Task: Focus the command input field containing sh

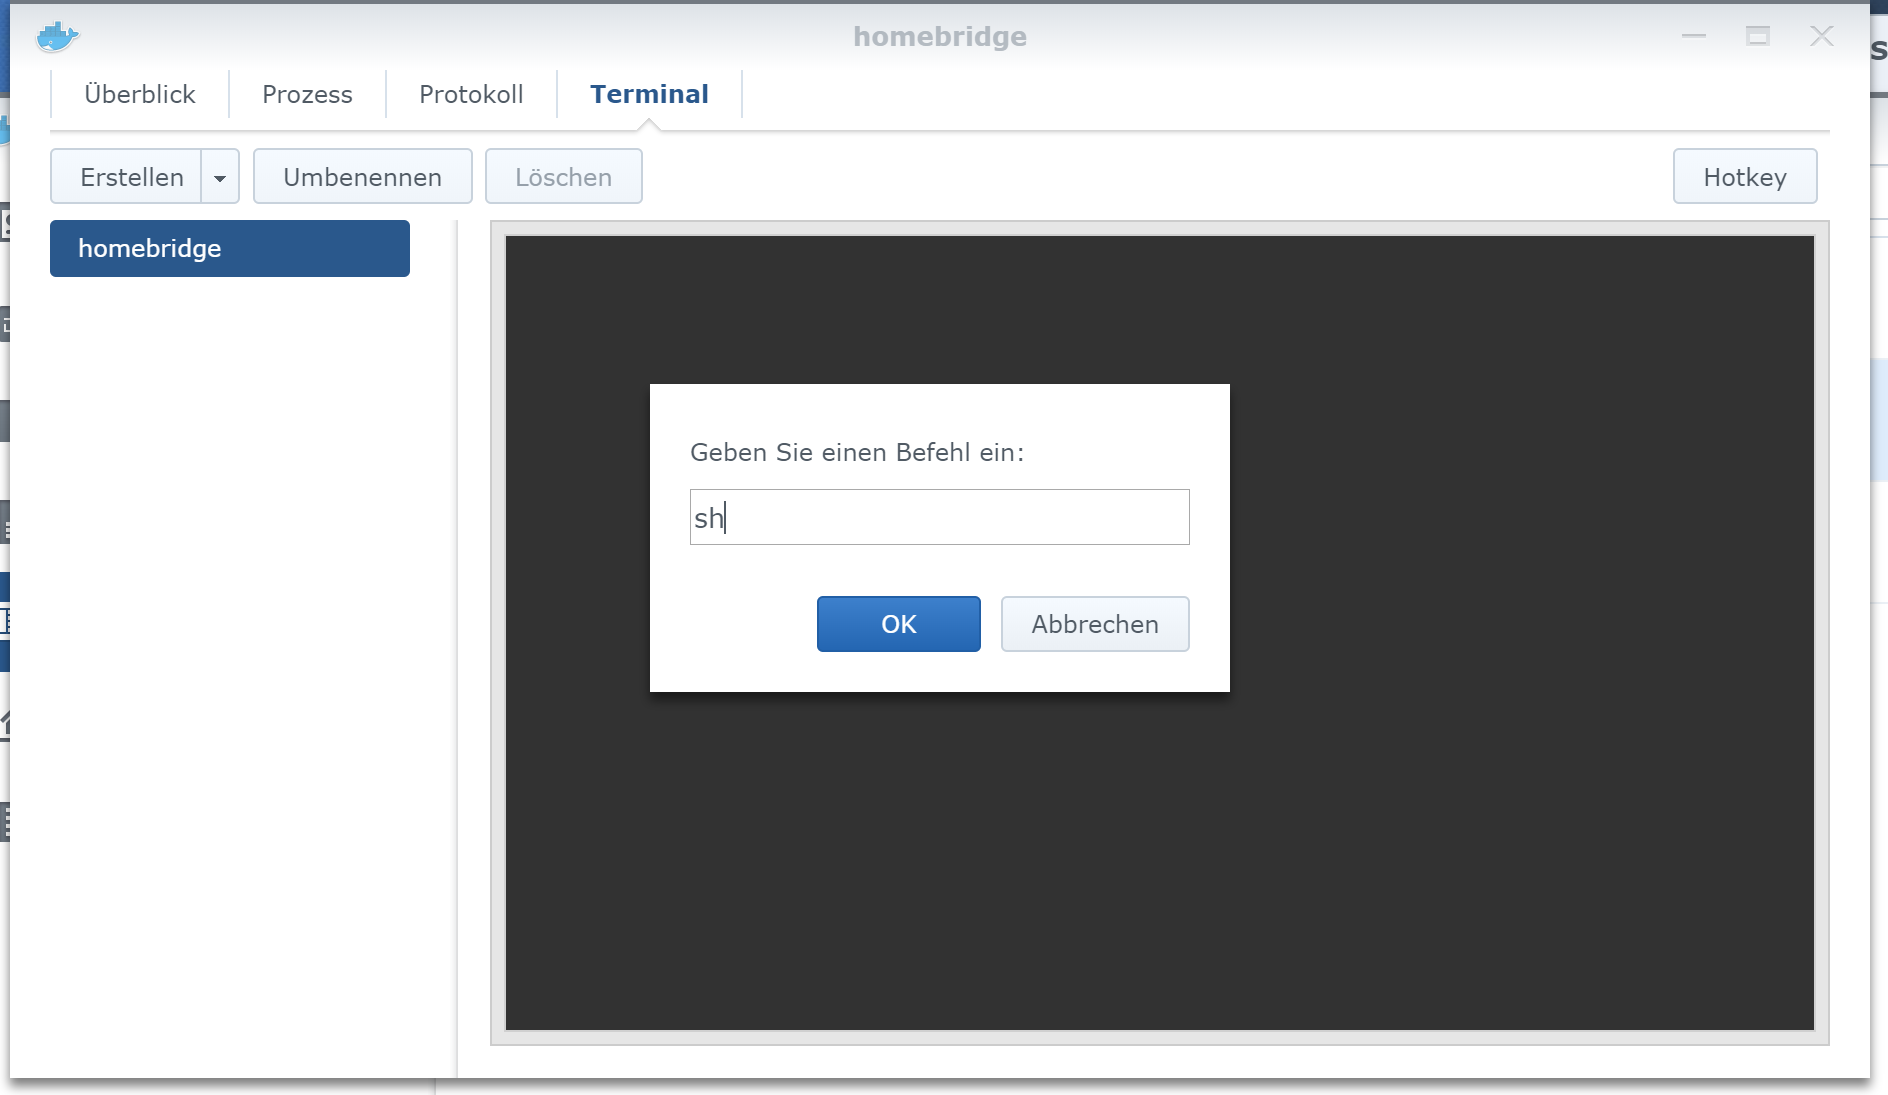Action: (939, 517)
